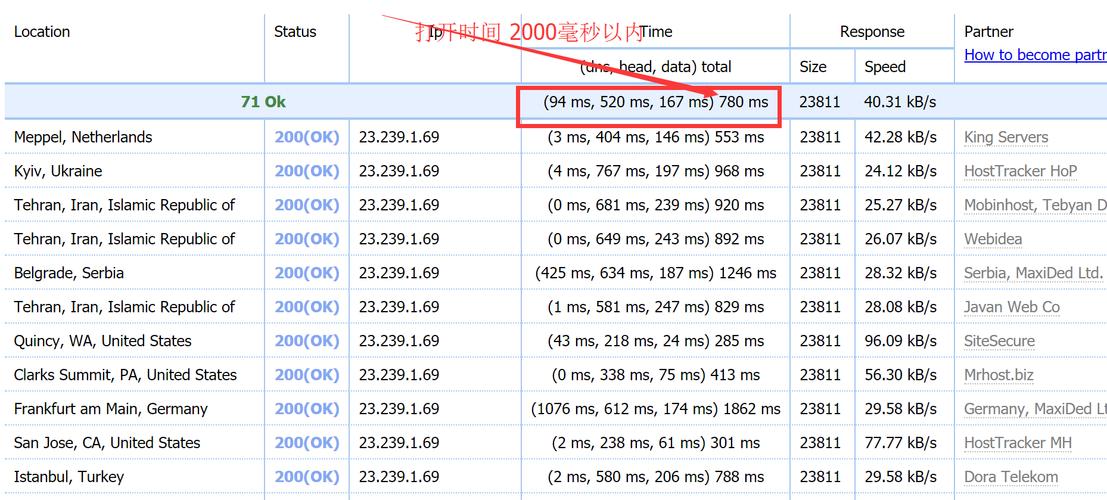Open the HostTracker MH partner link
Viewport: 1107px width, 500px height.
pyautogui.click(x=1018, y=443)
